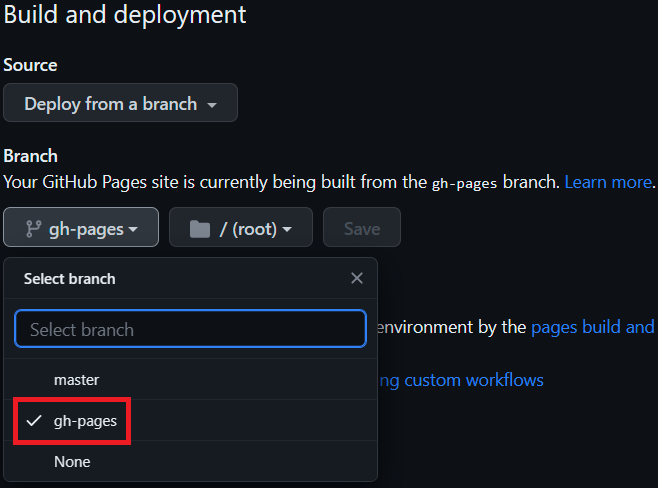The image size is (658, 488).
Task: Focus the Select branch filter field
Action: pyautogui.click(x=191, y=329)
